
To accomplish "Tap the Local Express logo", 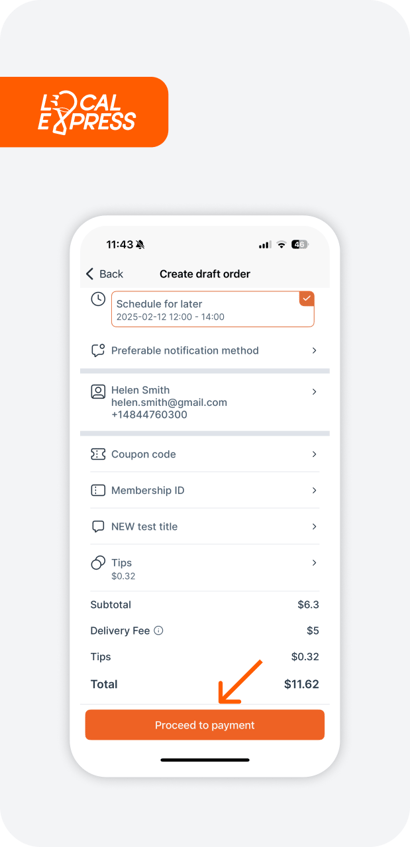I will pyautogui.click(x=86, y=112).
